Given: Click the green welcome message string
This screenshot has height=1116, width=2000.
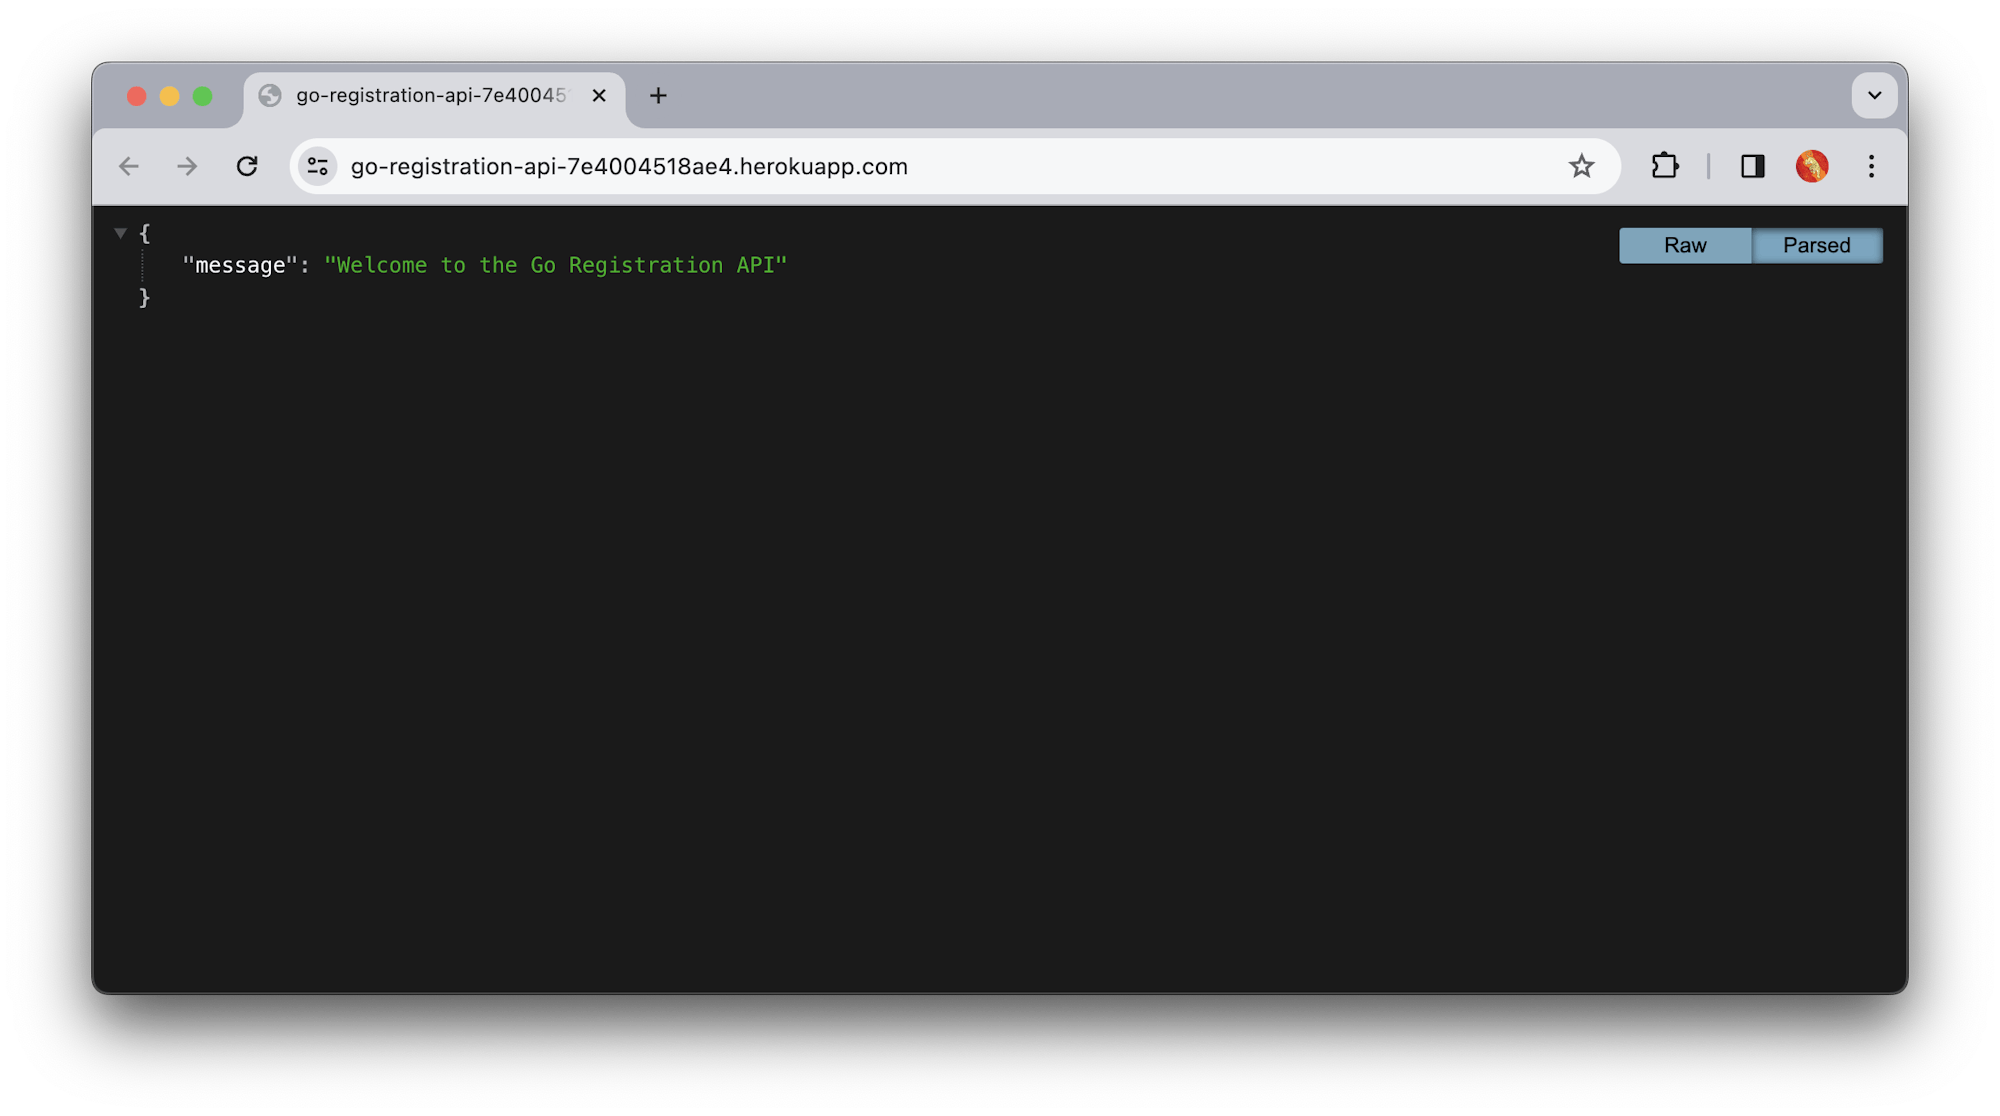Looking at the screenshot, I should (x=554, y=264).
